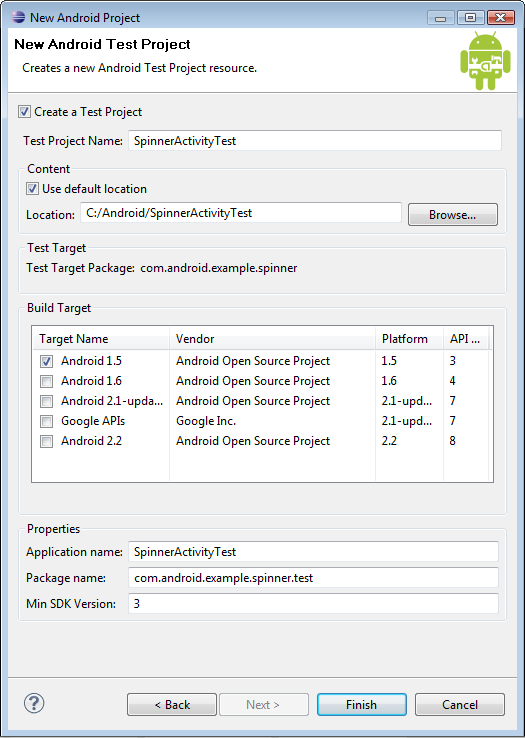Click the help question mark icon
This screenshot has height=738, width=525.
click(34, 704)
